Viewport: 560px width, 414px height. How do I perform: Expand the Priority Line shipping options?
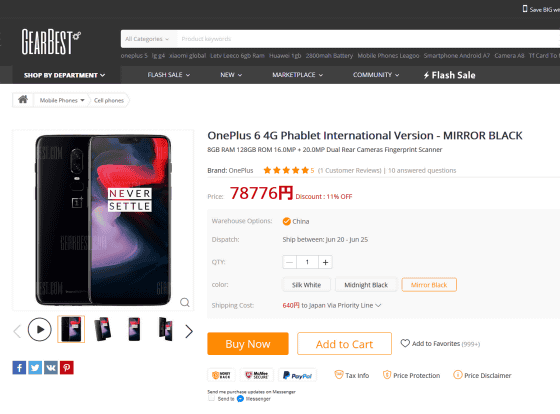[378, 305]
